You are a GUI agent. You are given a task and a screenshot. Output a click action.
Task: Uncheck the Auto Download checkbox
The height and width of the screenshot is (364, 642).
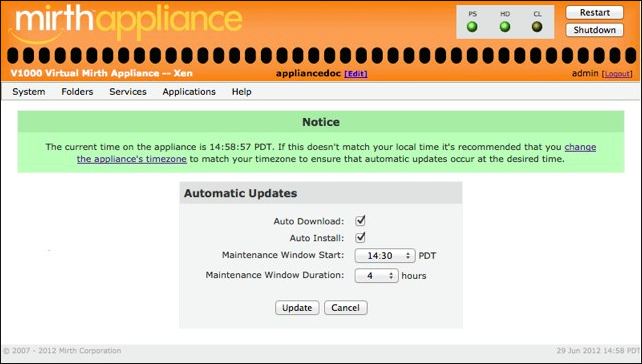[360, 221]
